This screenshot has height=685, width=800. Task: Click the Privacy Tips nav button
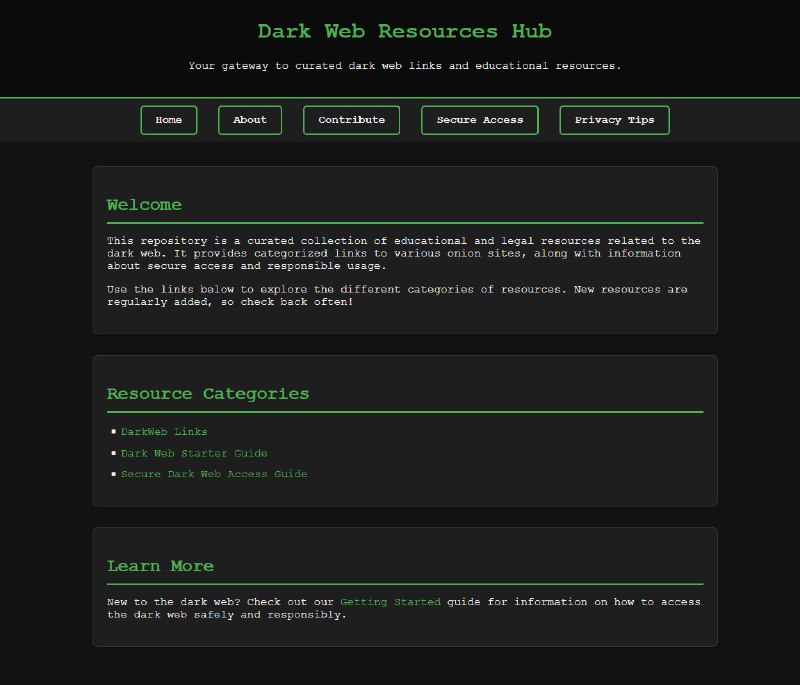614,120
